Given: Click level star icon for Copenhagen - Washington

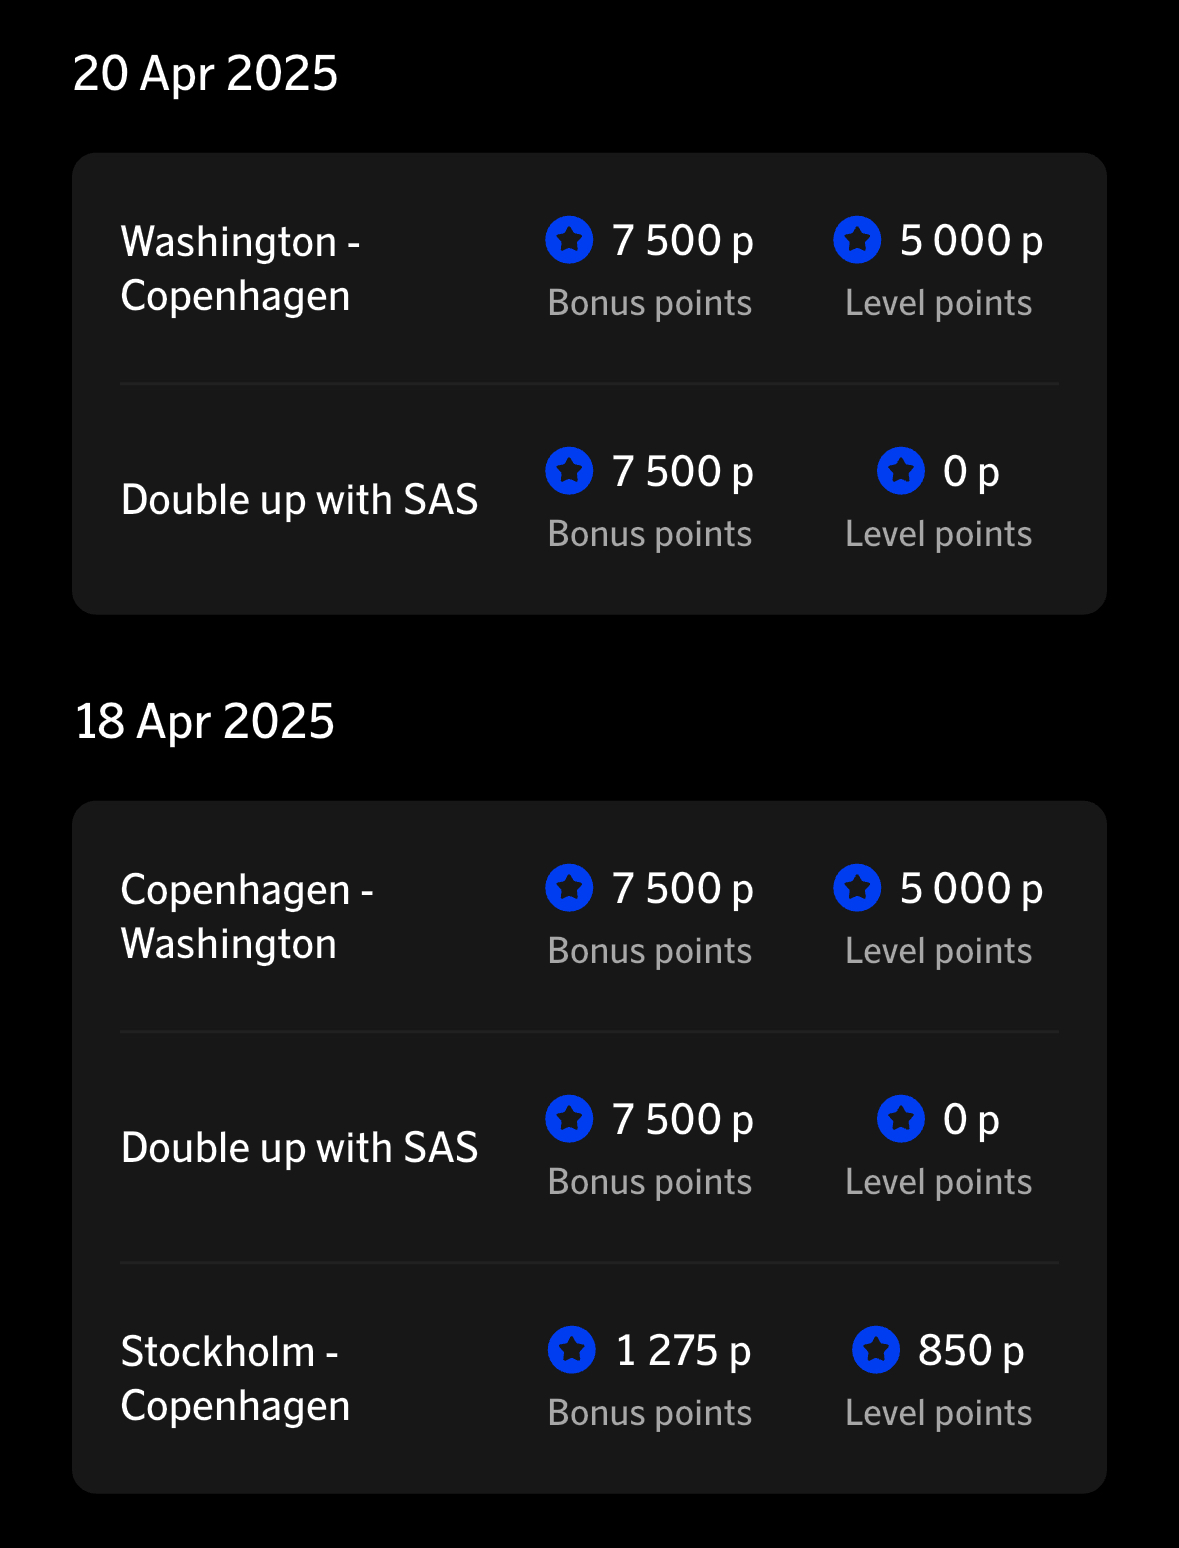Looking at the screenshot, I should pos(857,888).
